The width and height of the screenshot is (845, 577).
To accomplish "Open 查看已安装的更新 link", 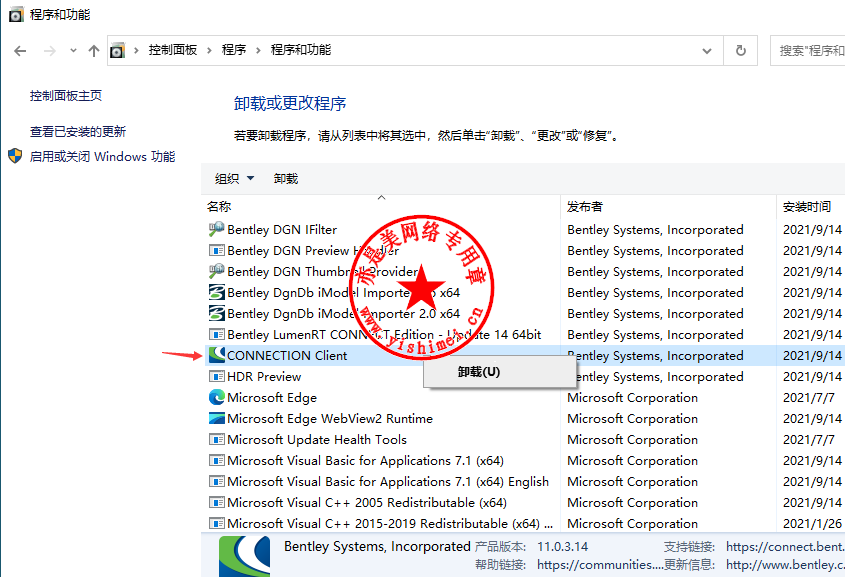I will point(78,131).
